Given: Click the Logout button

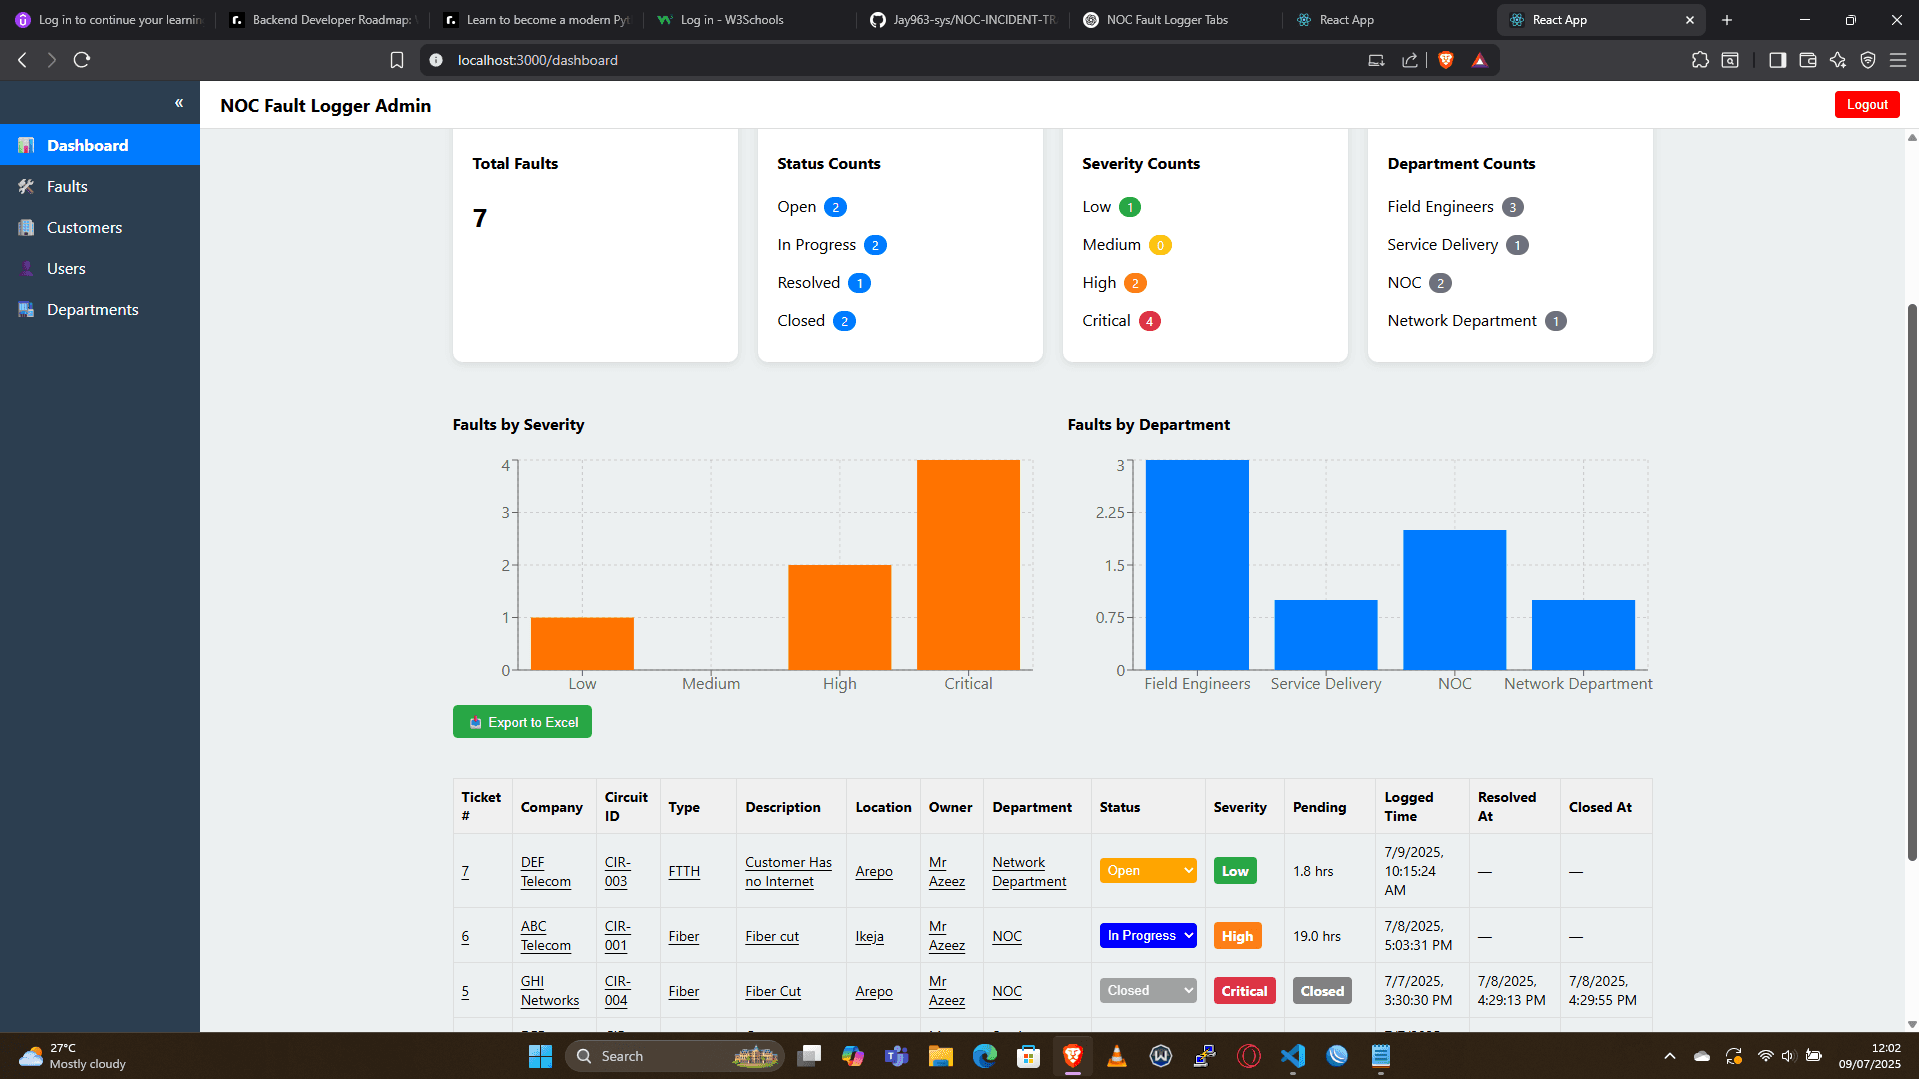Looking at the screenshot, I should pos(1866,104).
